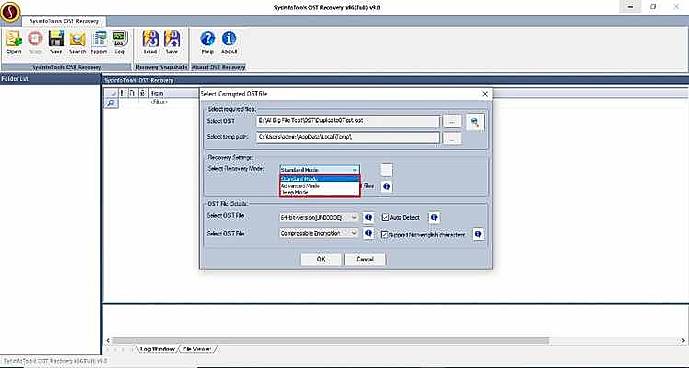Choose Deep Mode from the list
The height and width of the screenshot is (368, 689).
tap(319, 192)
